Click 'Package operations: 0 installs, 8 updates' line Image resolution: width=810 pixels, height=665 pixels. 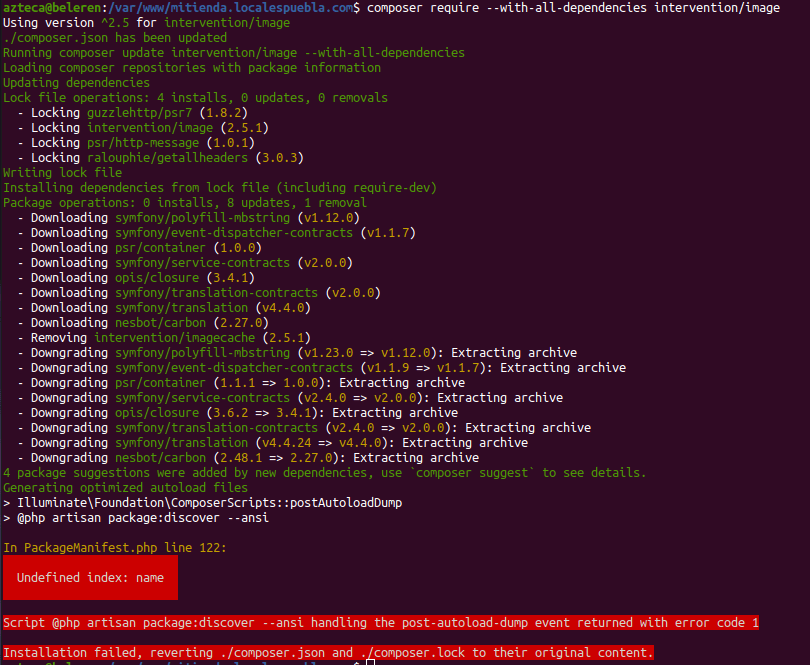click(x=185, y=203)
